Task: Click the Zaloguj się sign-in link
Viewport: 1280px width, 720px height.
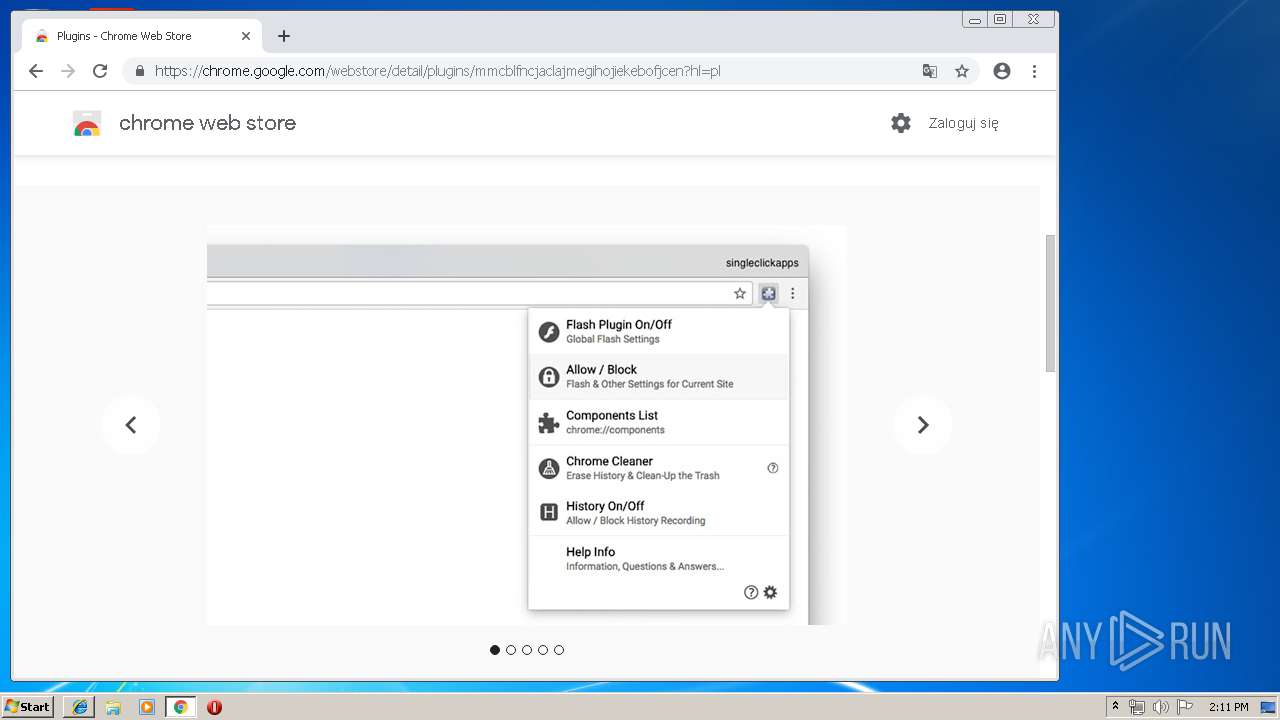Action: (963, 123)
